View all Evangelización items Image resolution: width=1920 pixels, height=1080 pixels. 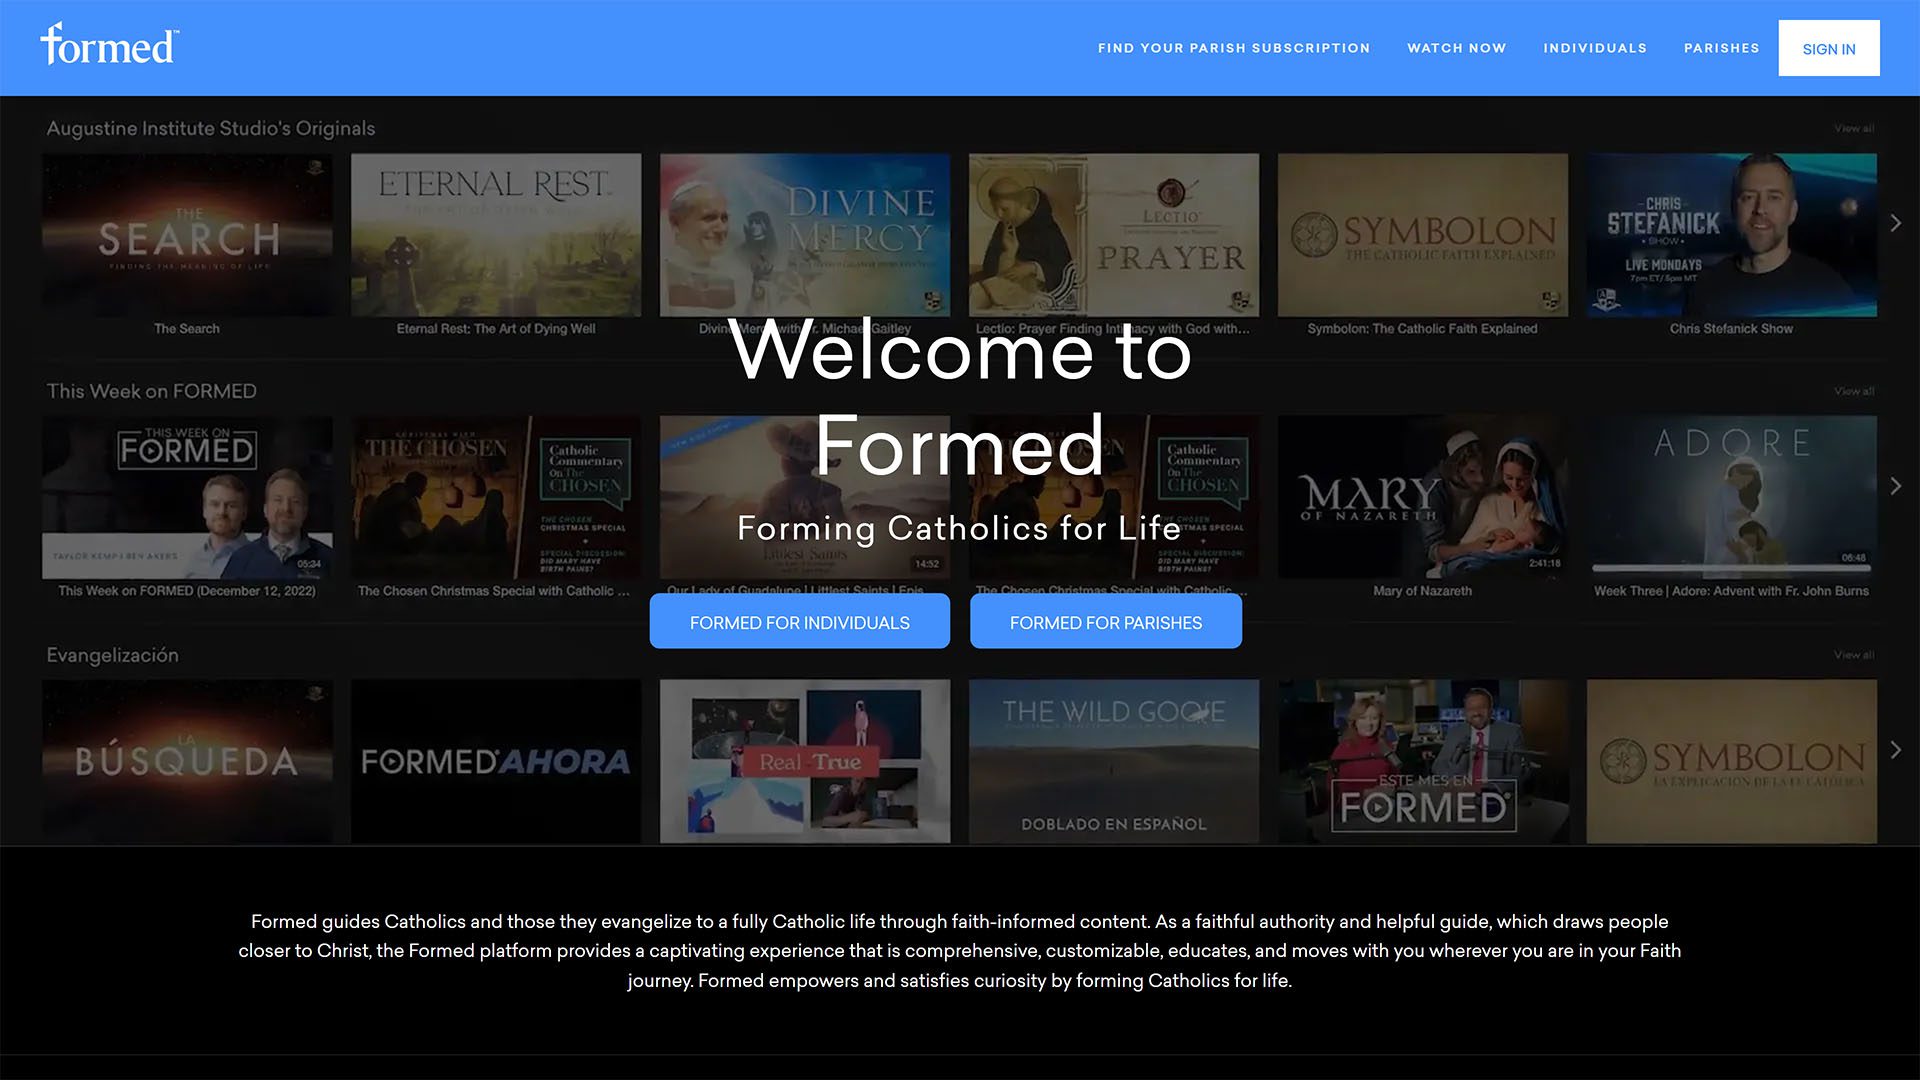coord(1854,655)
